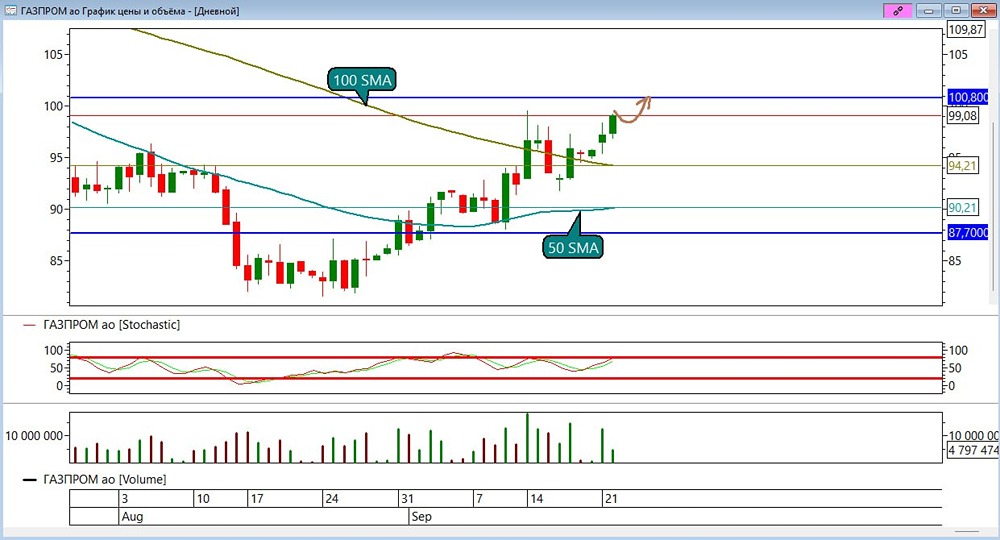The image size is (1000, 540).
Task: Click date 17 on the time axis
Action: [x=256, y=499]
